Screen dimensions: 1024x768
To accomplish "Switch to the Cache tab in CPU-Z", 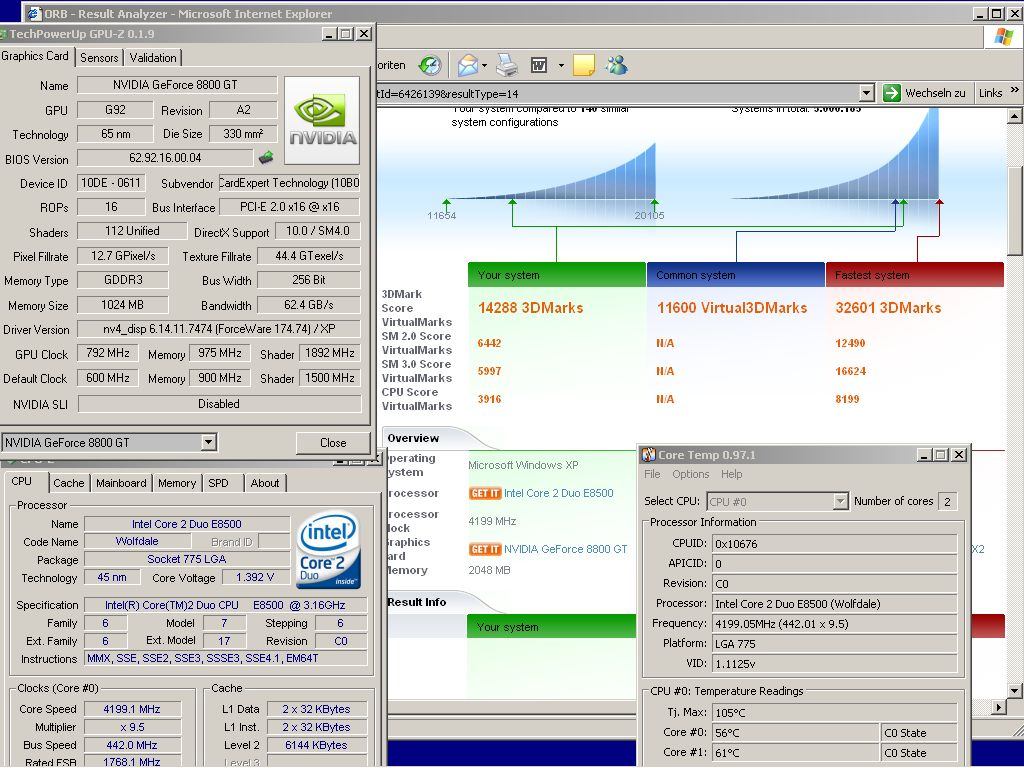I will coord(69,483).
